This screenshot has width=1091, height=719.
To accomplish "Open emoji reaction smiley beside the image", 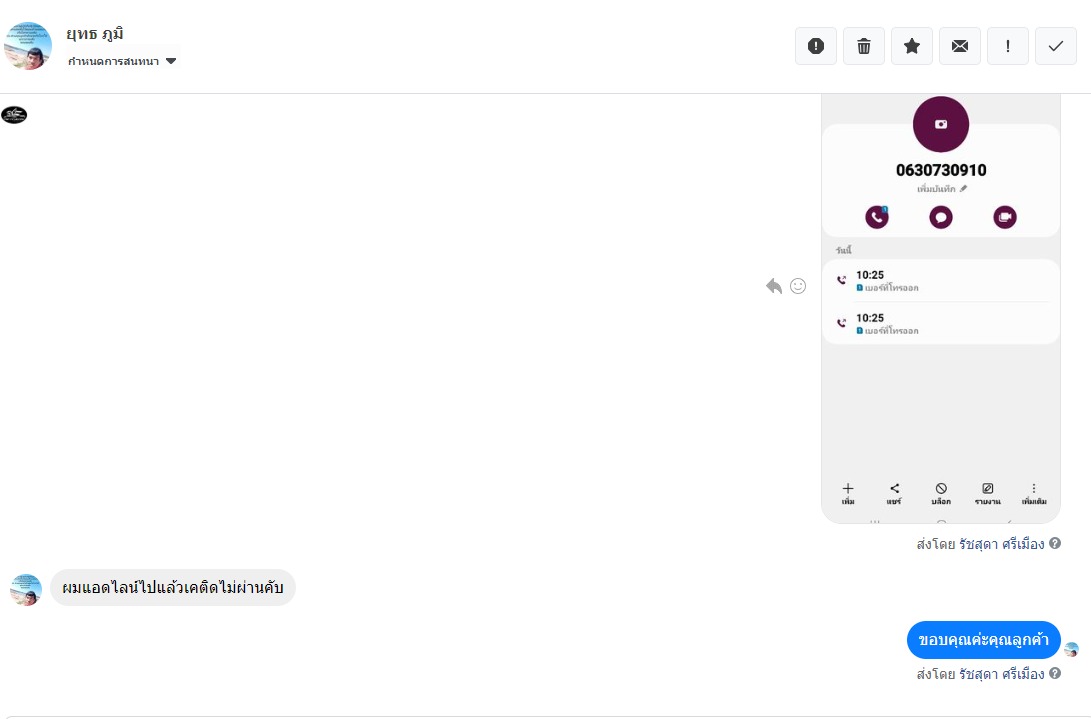I will [x=798, y=286].
